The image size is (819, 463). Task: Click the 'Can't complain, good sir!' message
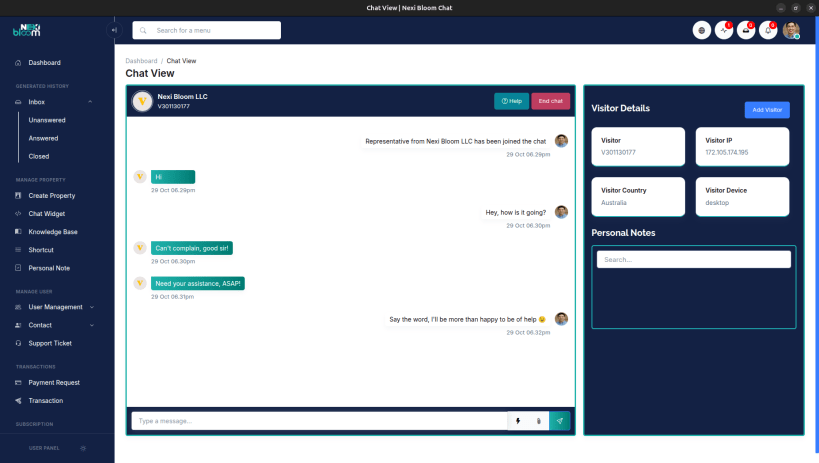click(x=192, y=248)
